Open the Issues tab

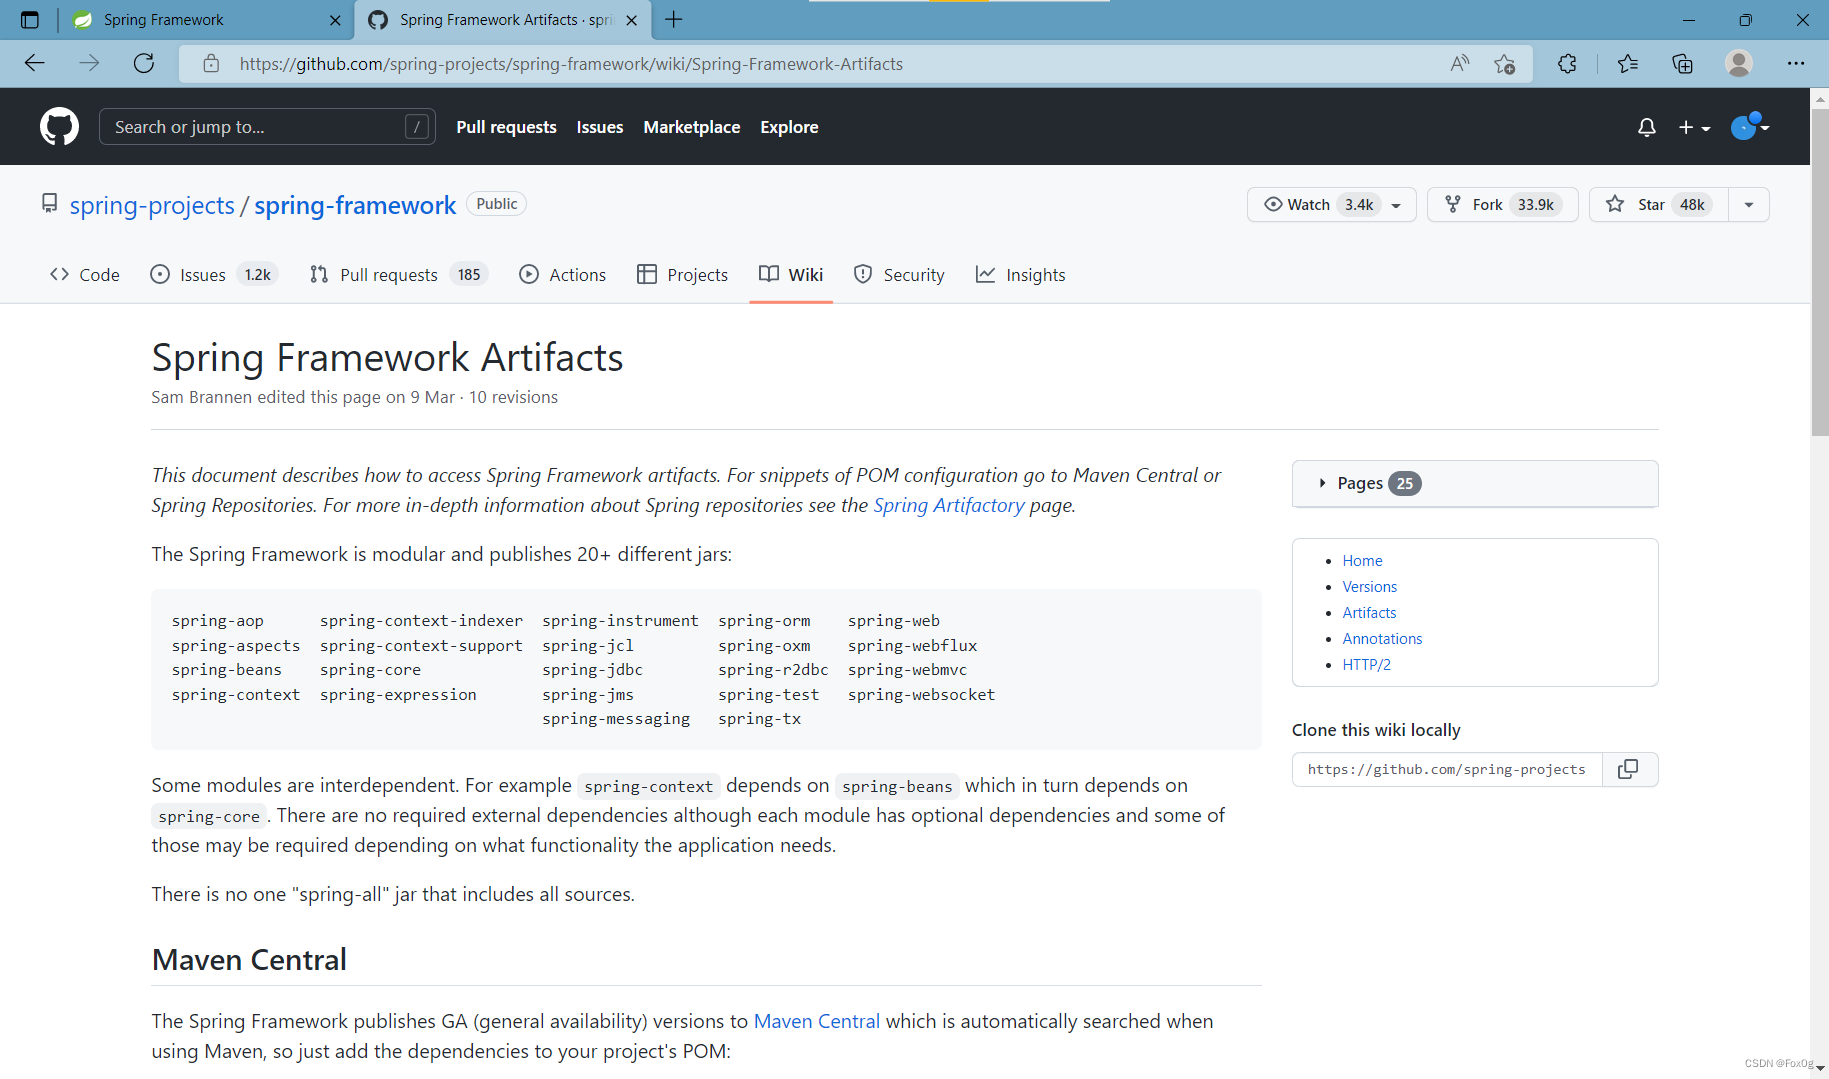tap(214, 275)
